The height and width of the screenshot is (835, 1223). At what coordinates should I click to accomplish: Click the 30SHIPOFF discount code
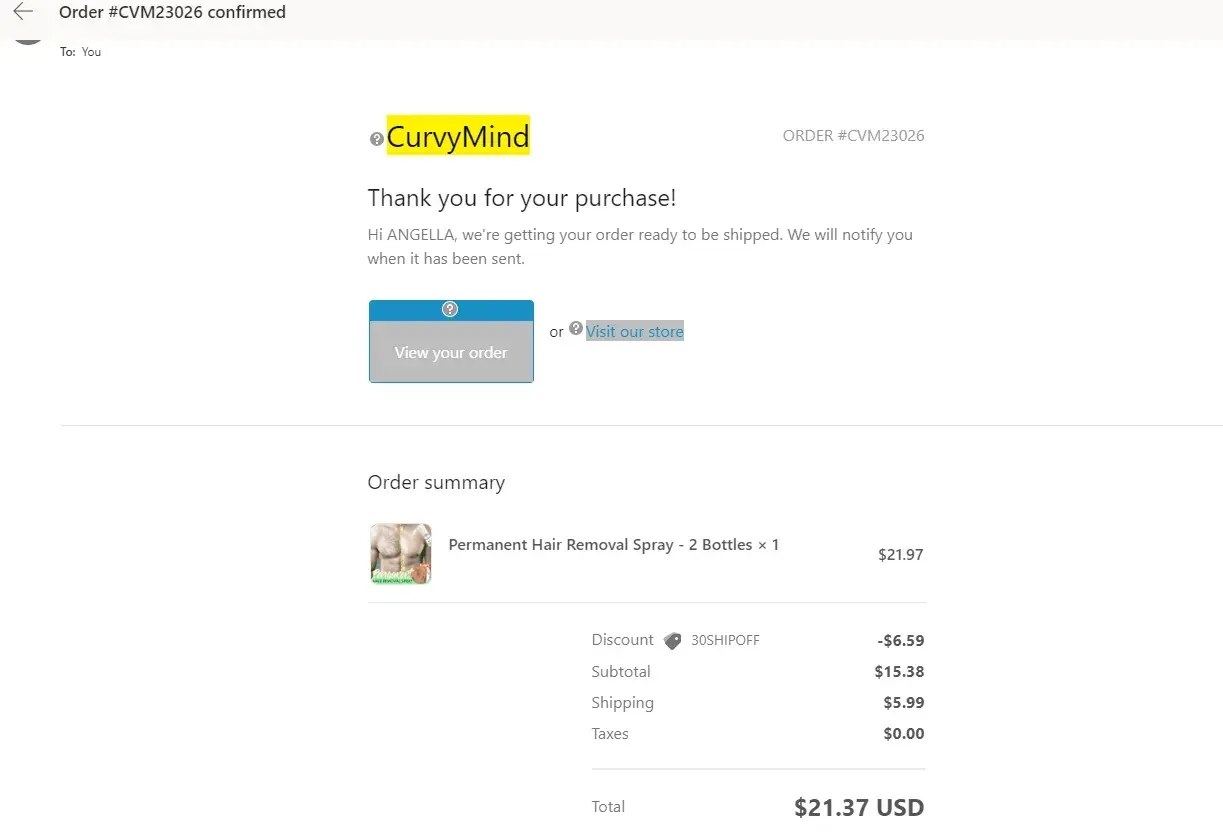[725, 640]
